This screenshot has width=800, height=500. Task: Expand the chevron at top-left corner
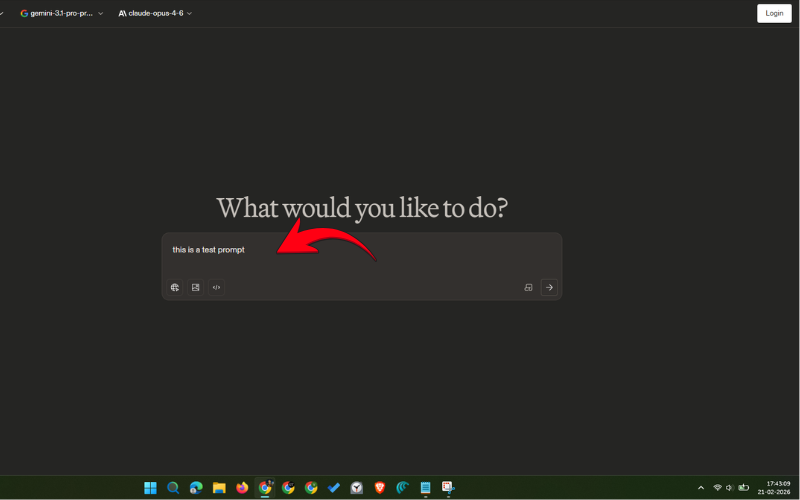(3, 14)
